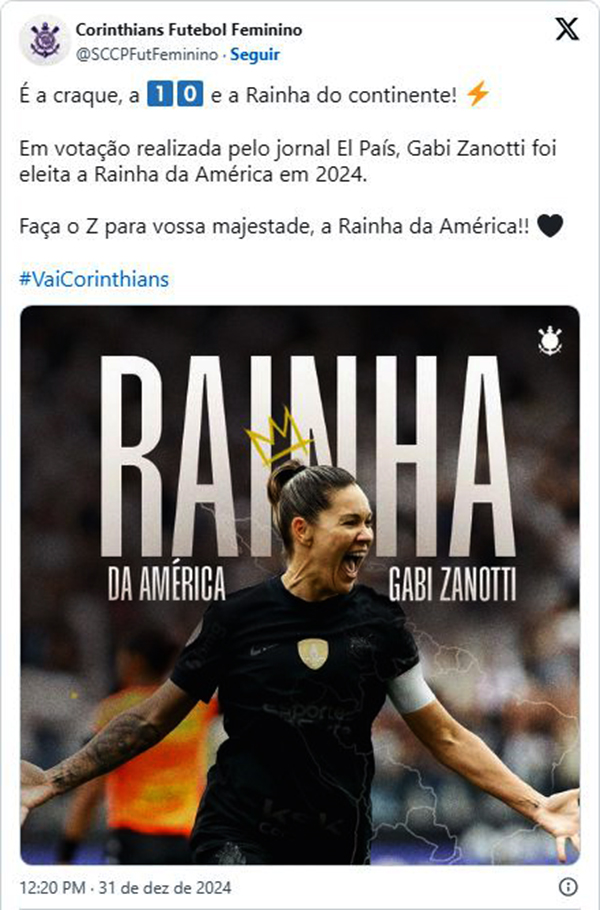Click the white Corinthians crest on the photo
Viewport: 600px width, 910px height.
(x=549, y=341)
